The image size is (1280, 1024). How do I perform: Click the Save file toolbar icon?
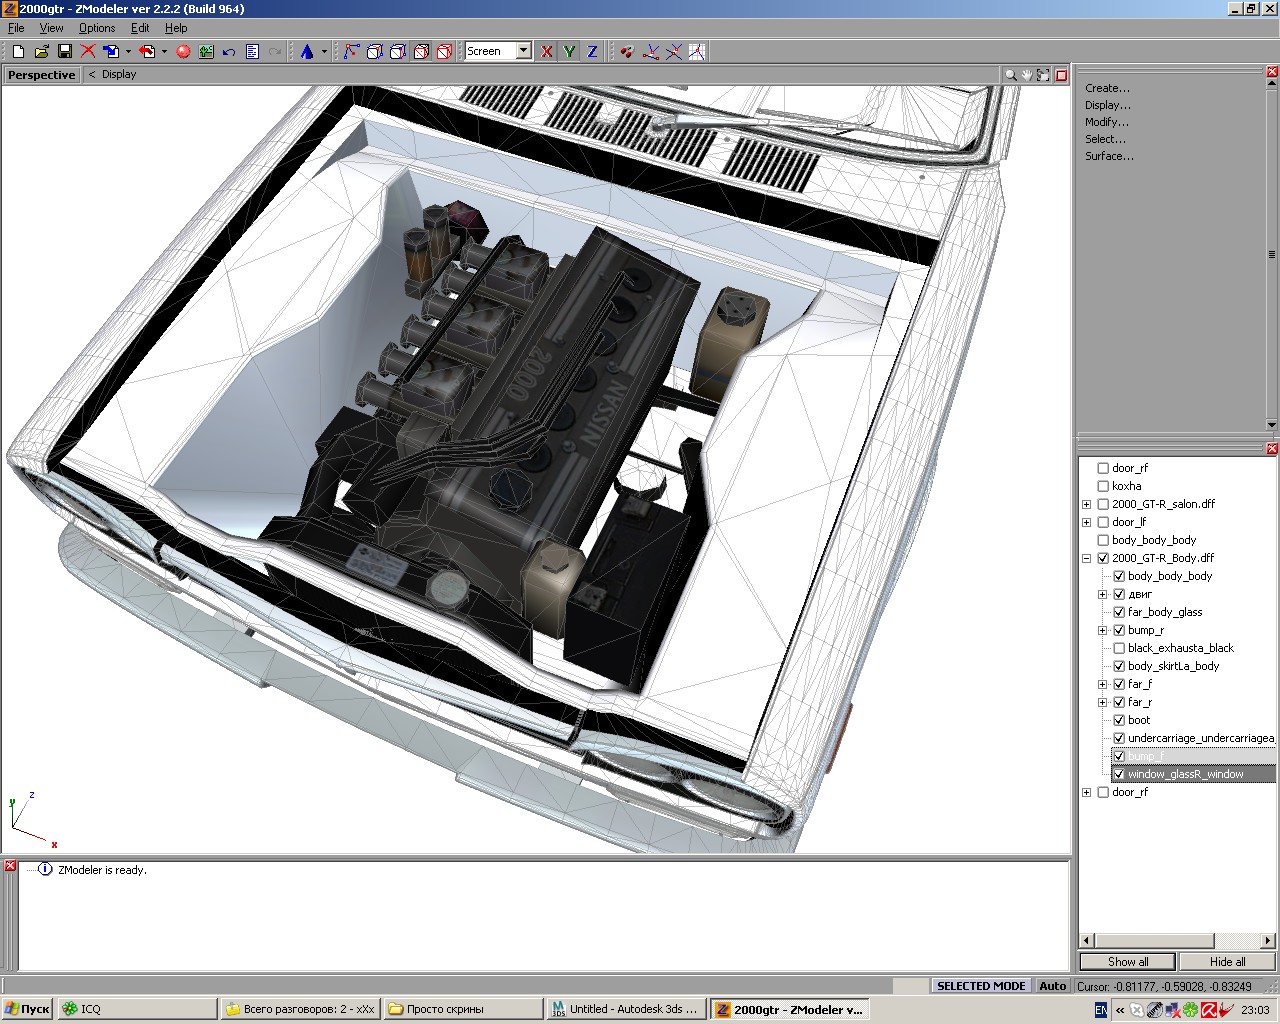coord(65,51)
